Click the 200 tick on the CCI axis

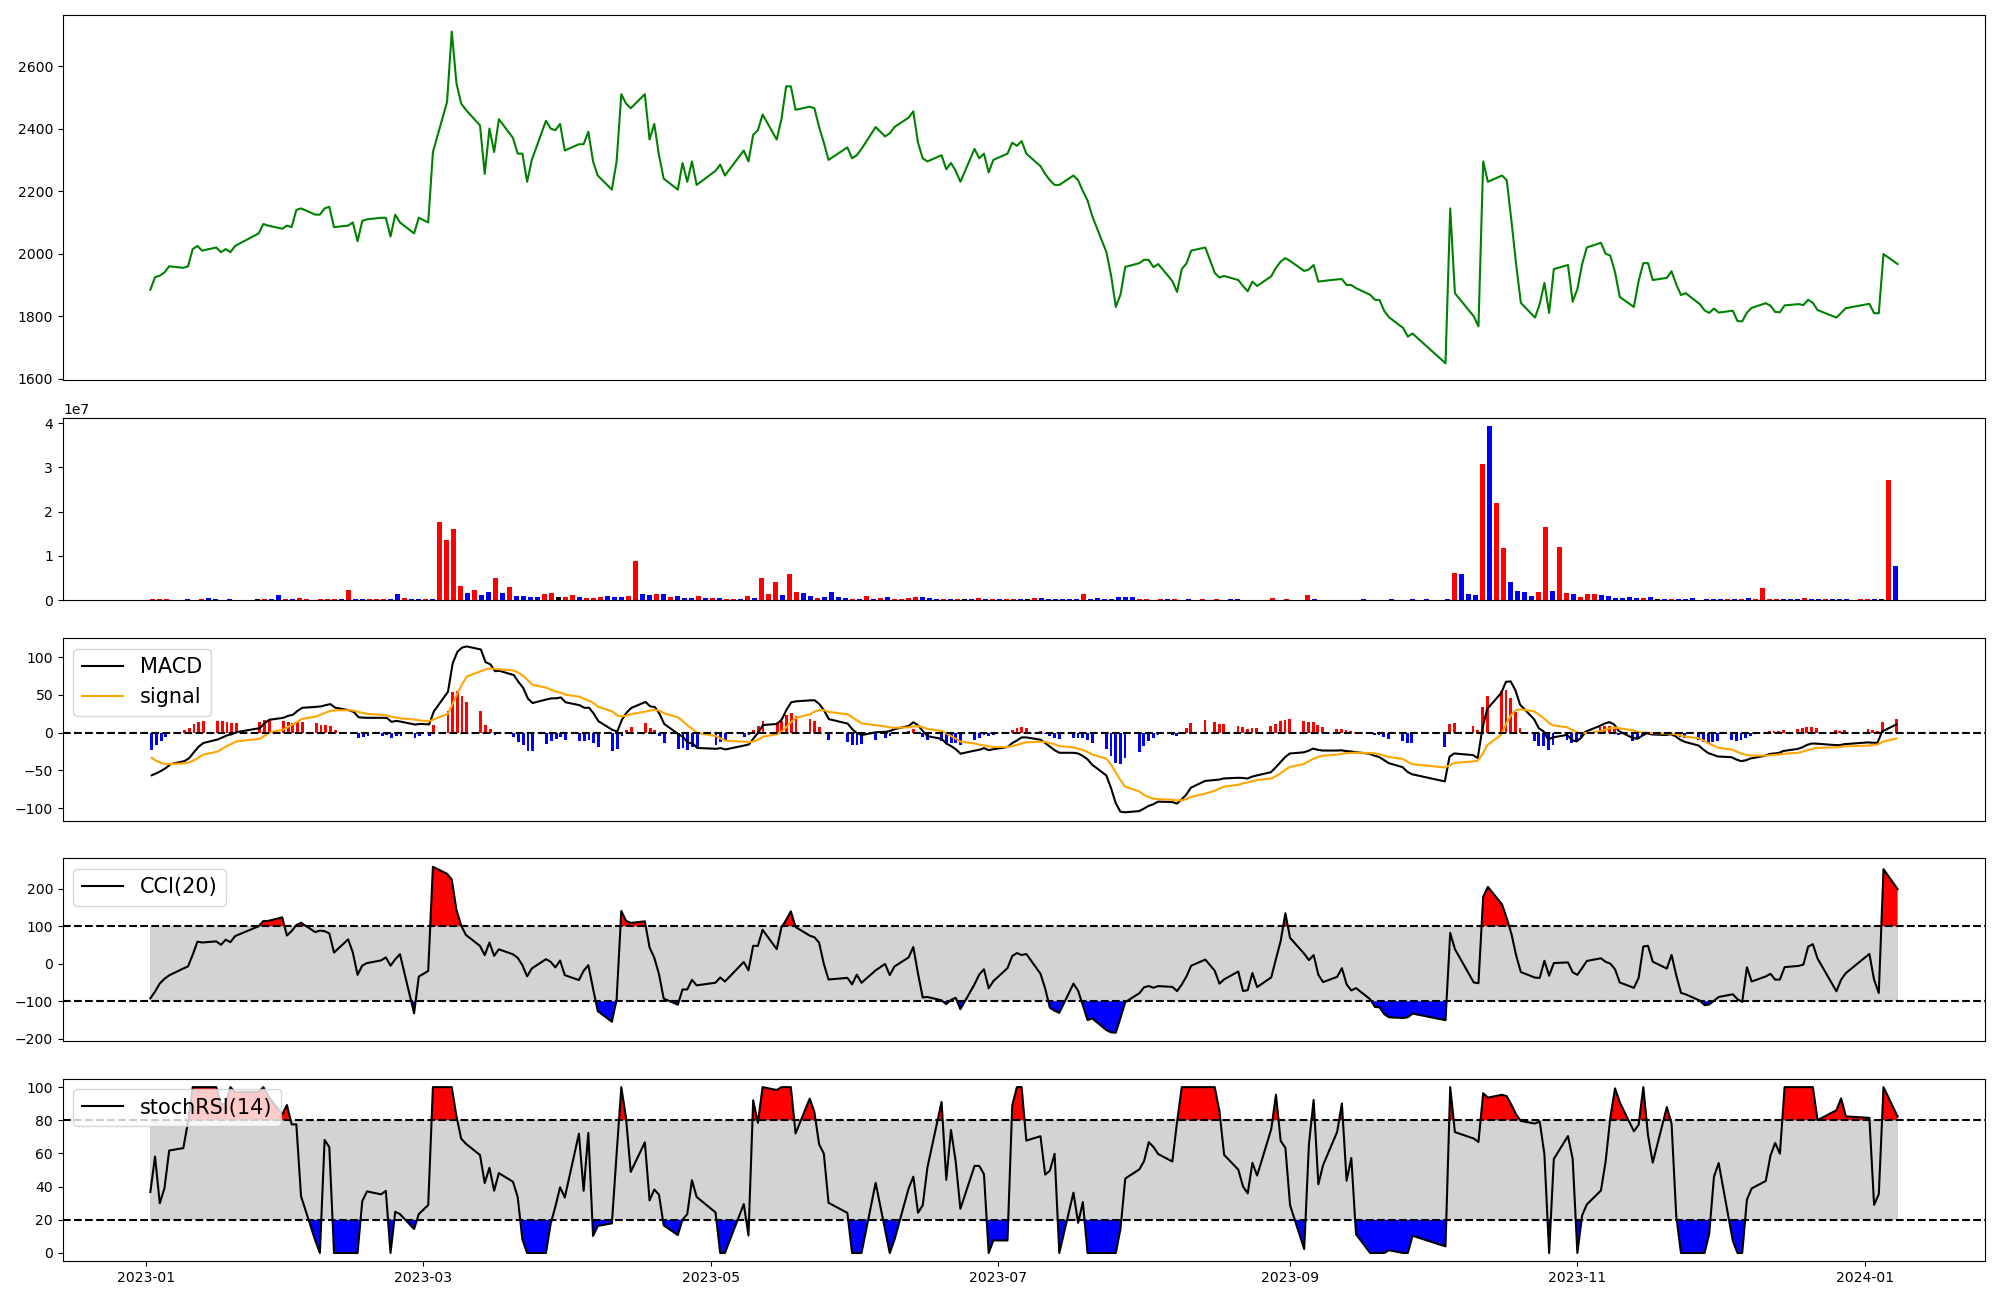40,889
